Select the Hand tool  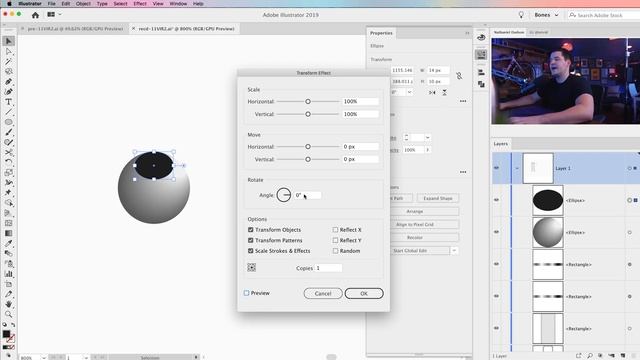tap(9, 304)
